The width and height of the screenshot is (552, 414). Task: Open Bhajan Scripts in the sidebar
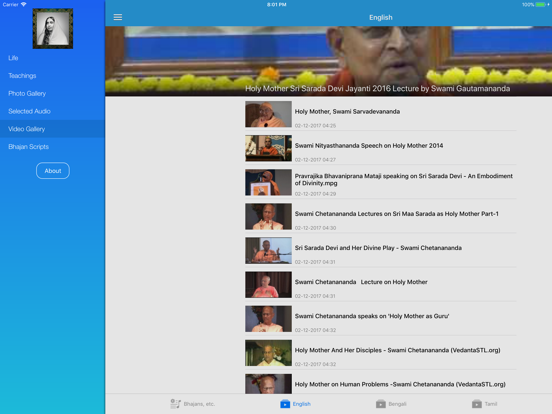coord(52,147)
